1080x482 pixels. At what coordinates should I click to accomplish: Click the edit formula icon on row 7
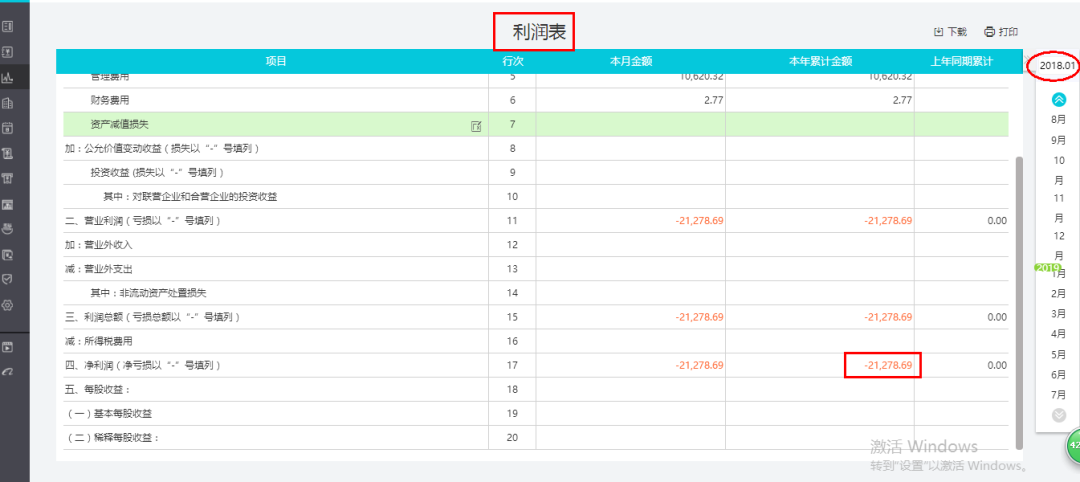(x=476, y=125)
